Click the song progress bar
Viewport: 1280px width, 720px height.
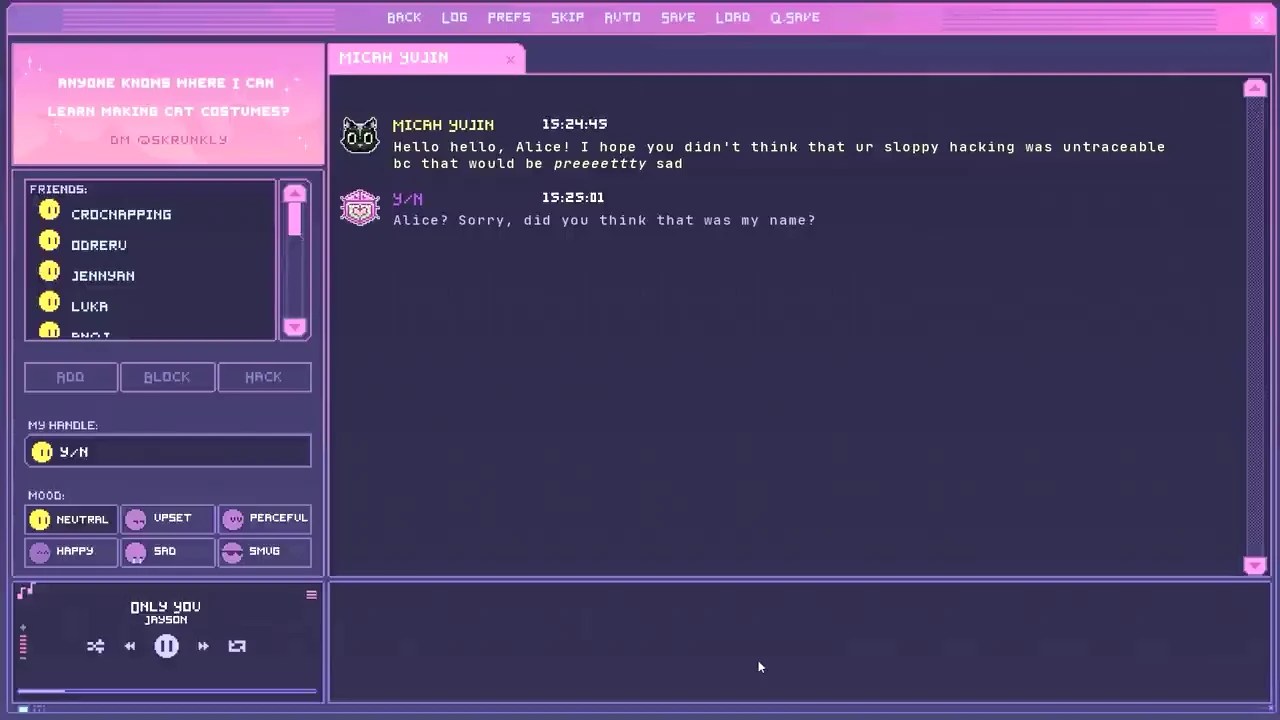(x=167, y=690)
